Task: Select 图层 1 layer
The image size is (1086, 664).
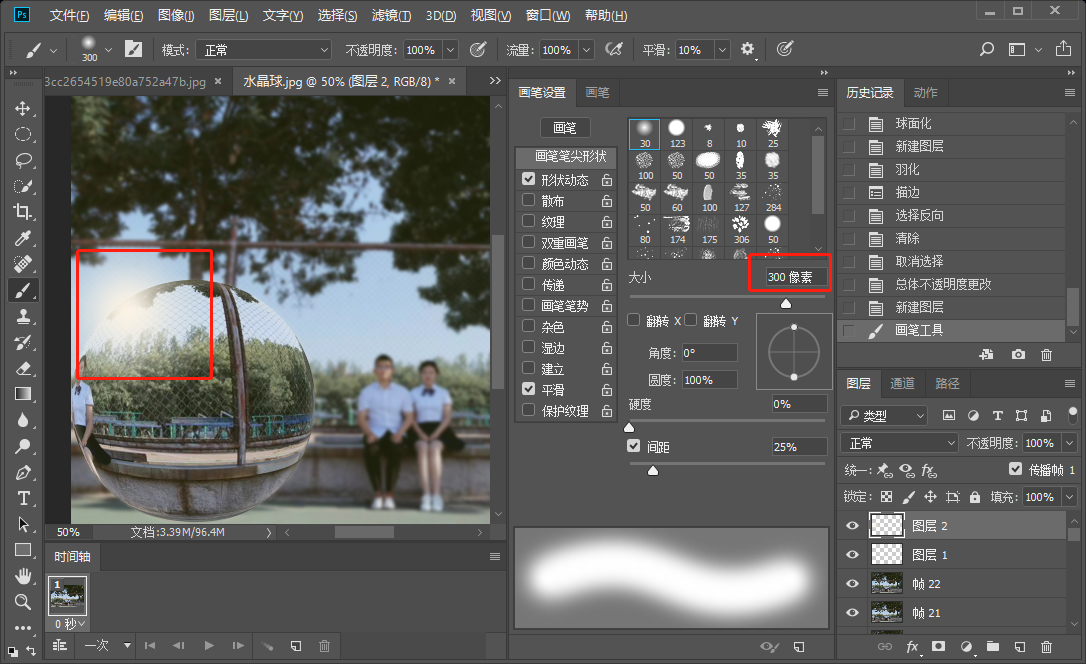Action: point(951,555)
